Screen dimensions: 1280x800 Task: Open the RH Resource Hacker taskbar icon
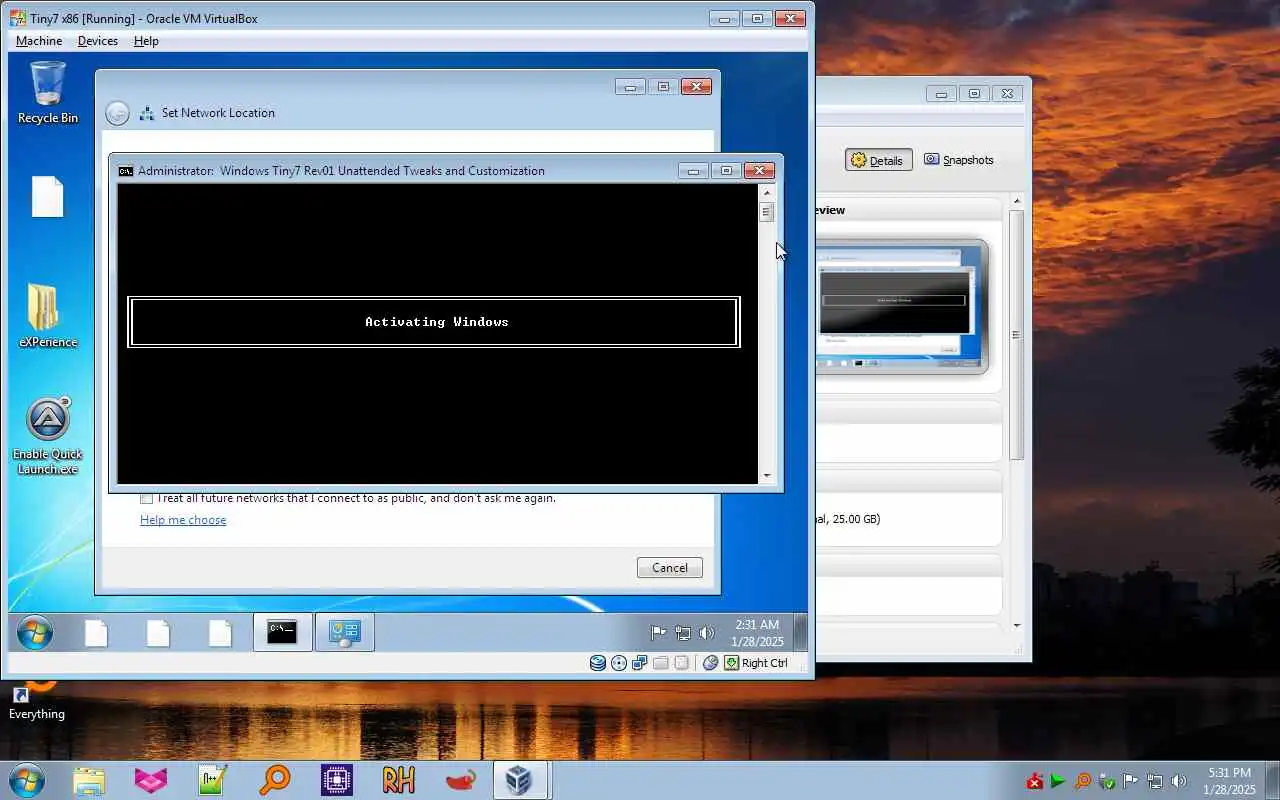click(399, 780)
